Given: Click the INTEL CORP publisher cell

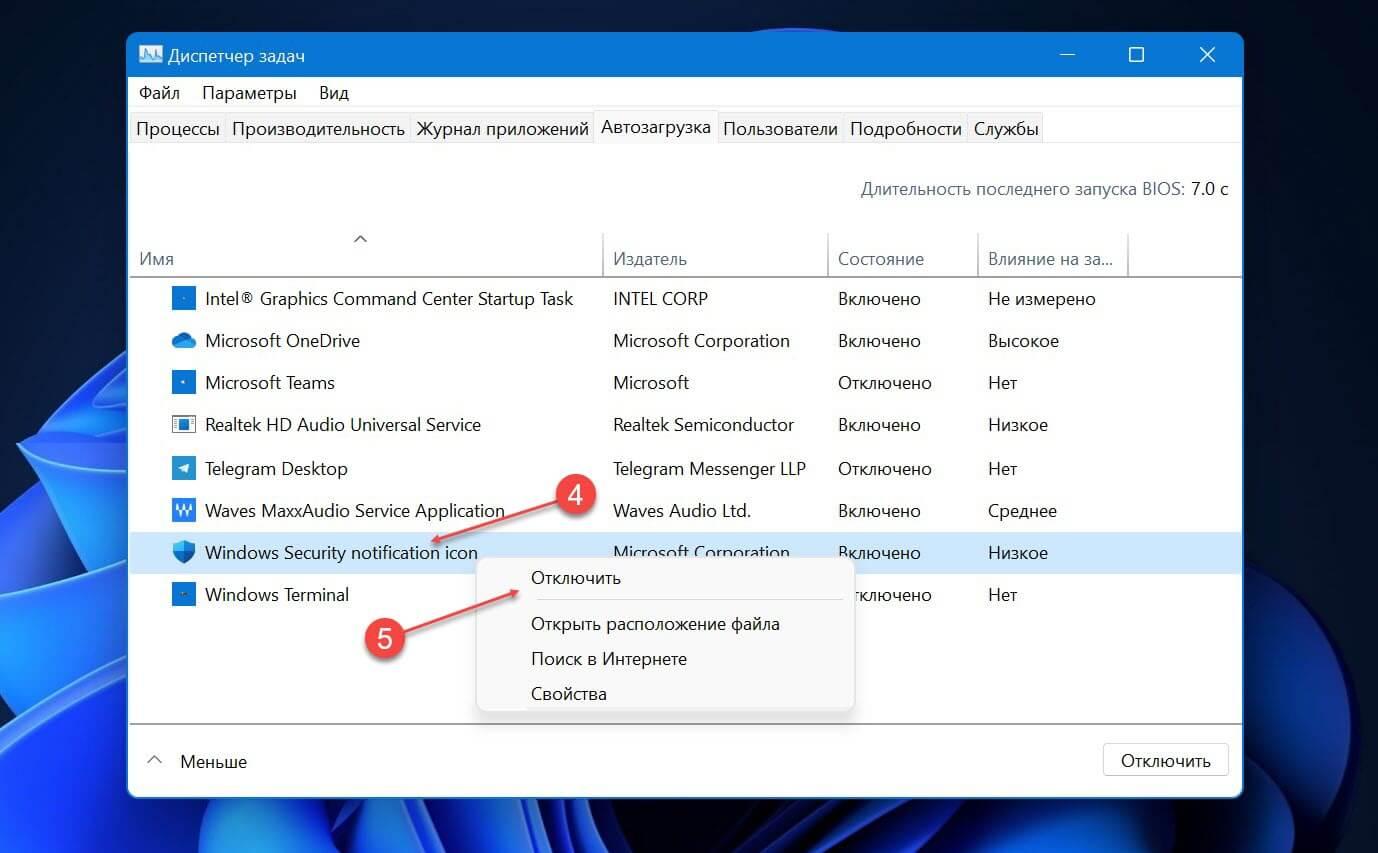Looking at the screenshot, I should click(660, 298).
